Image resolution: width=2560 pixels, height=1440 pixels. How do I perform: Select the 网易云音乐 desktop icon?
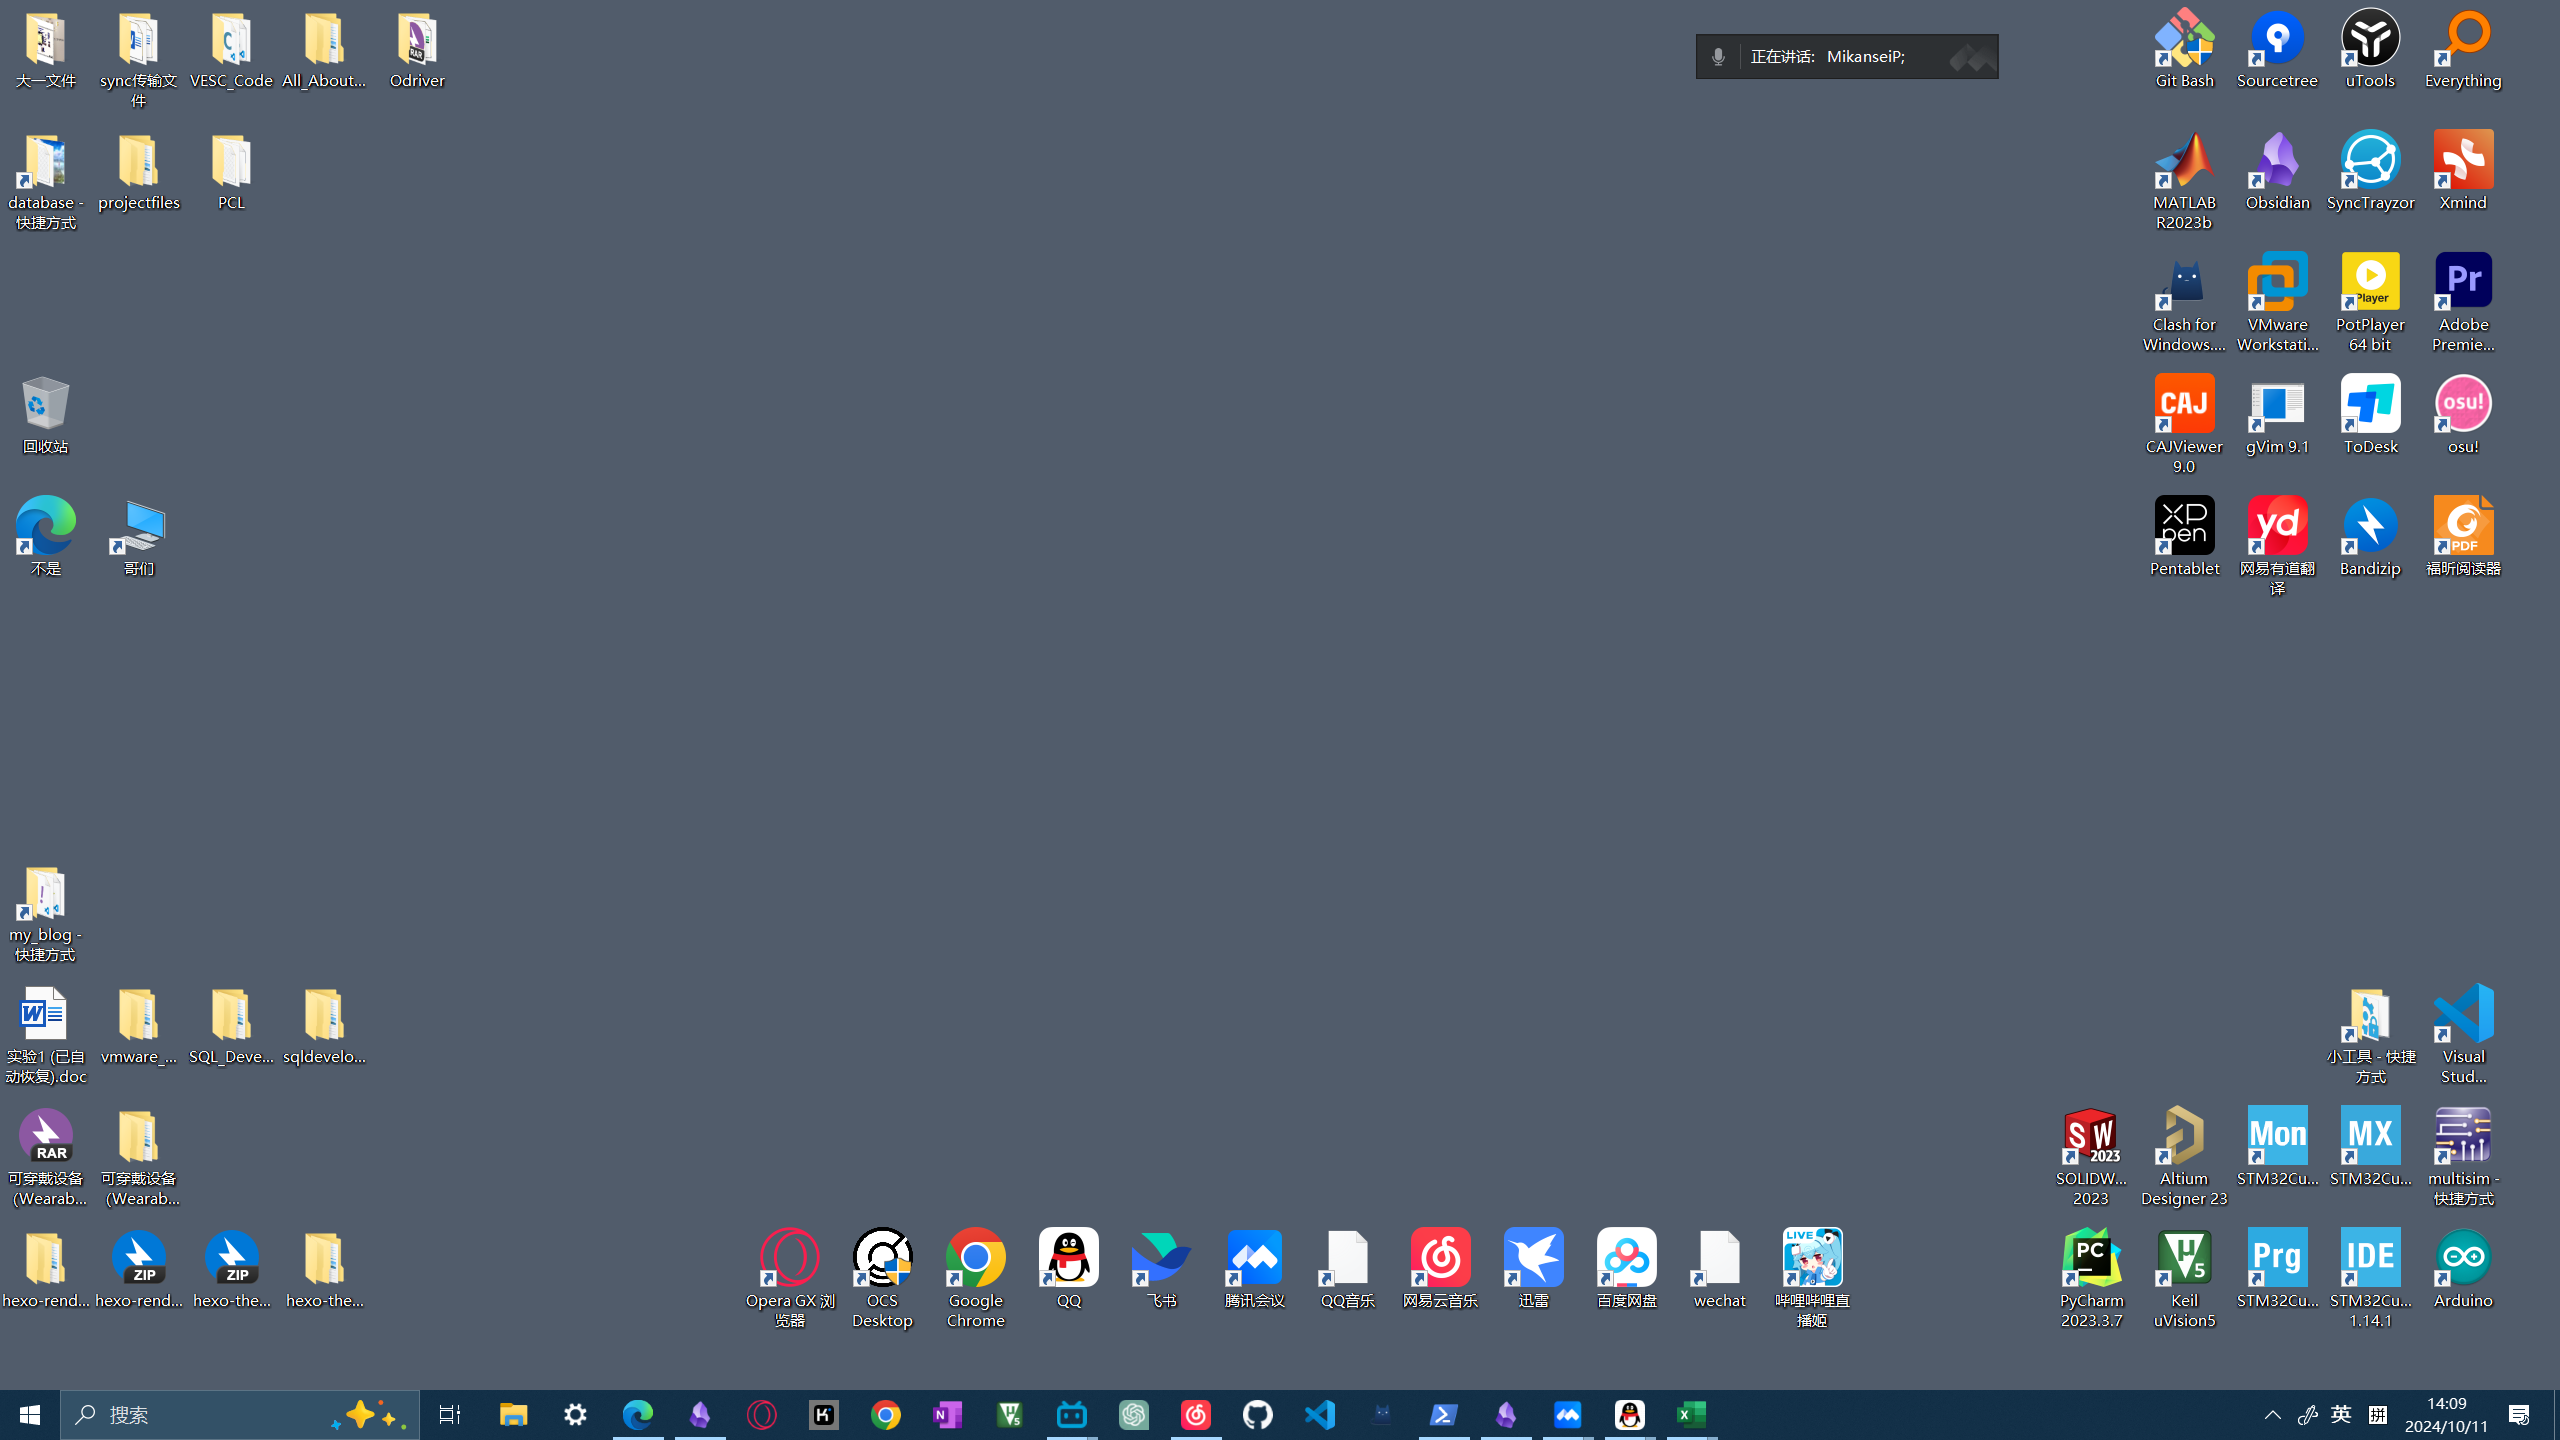pos(1440,1269)
